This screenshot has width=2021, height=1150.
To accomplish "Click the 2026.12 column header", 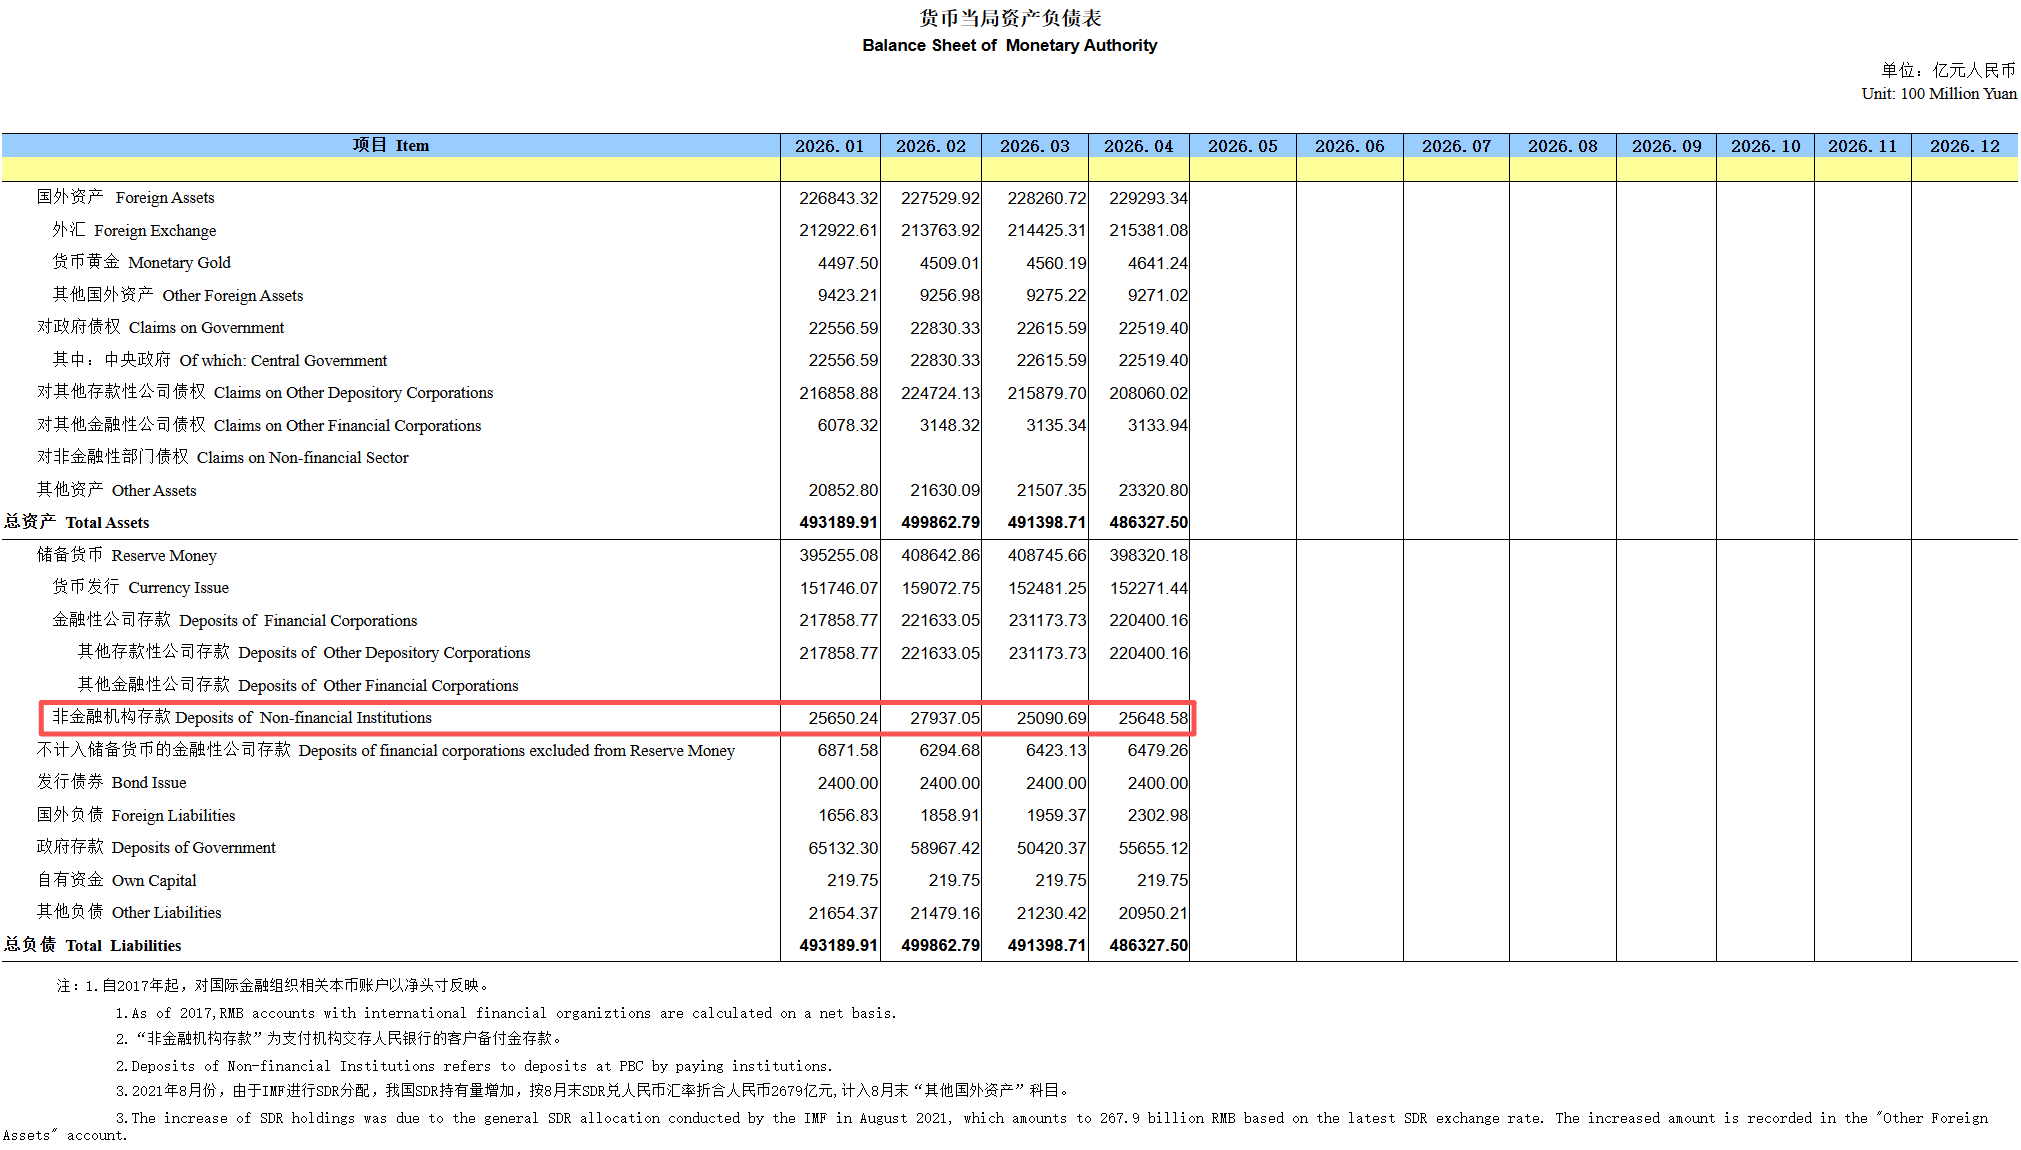I will click(1964, 146).
